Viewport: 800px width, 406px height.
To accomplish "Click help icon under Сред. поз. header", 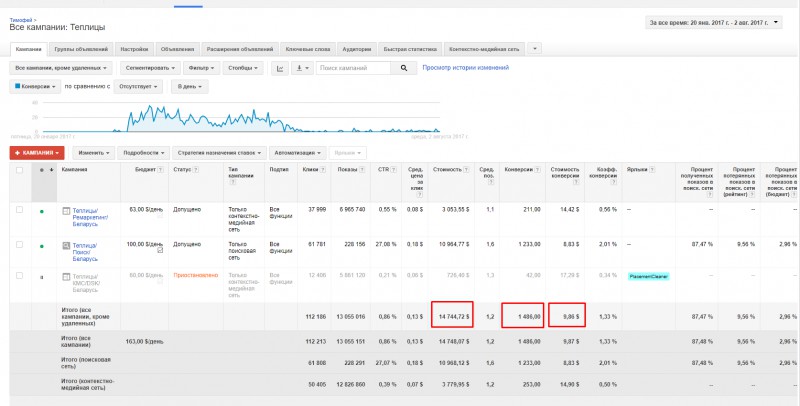I will (x=490, y=182).
